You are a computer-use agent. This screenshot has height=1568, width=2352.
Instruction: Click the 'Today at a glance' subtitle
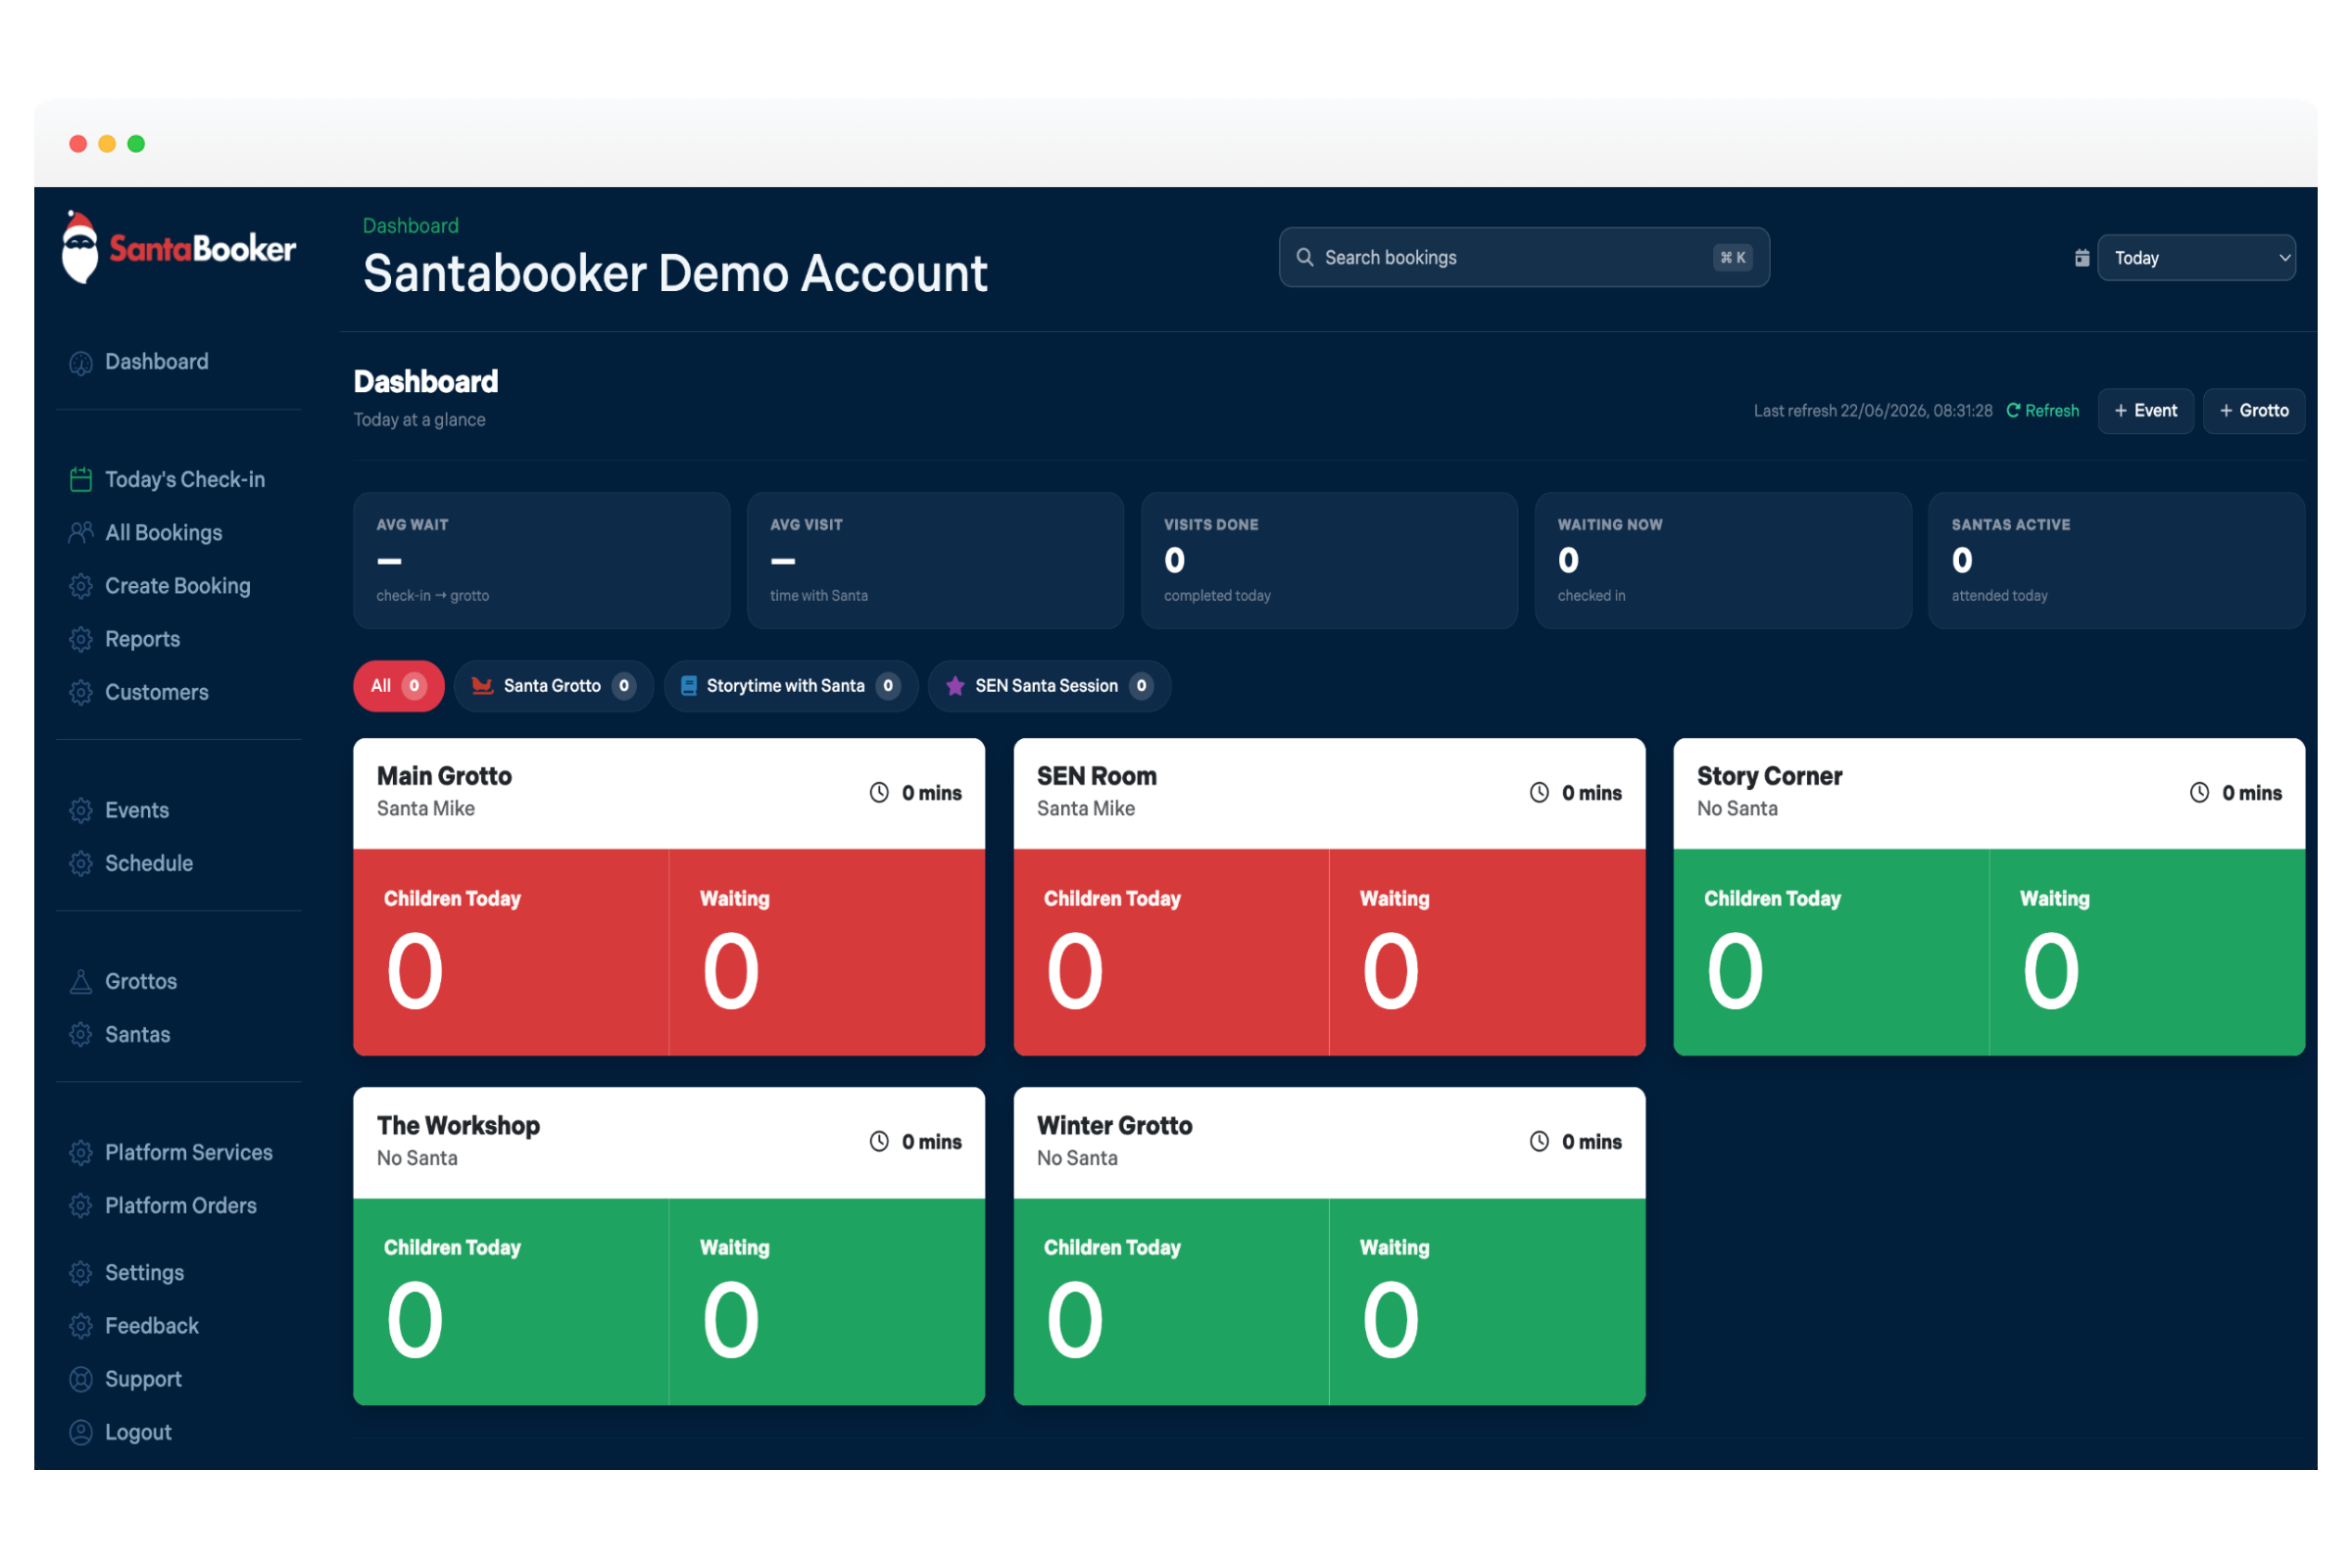pyautogui.click(x=420, y=420)
